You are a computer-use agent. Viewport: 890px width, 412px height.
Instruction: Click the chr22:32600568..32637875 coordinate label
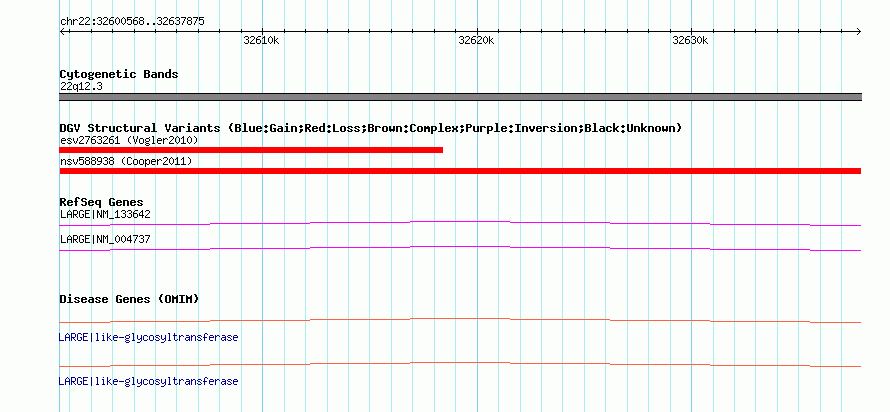tap(132, 22)
